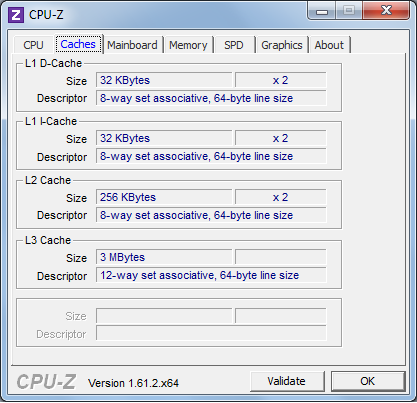
Task: Minimize the CPU-Z window
Action: (322, 11)
